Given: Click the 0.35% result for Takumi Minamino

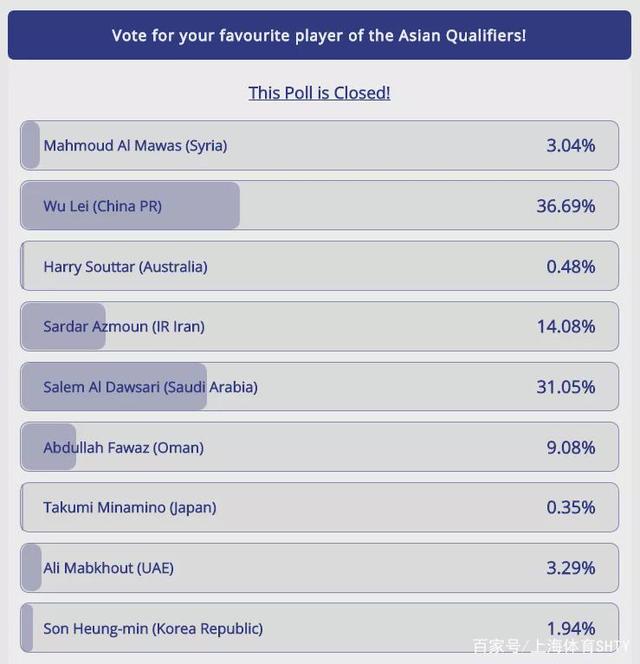Looking at the screenshot, I should (x=570, y=508).
